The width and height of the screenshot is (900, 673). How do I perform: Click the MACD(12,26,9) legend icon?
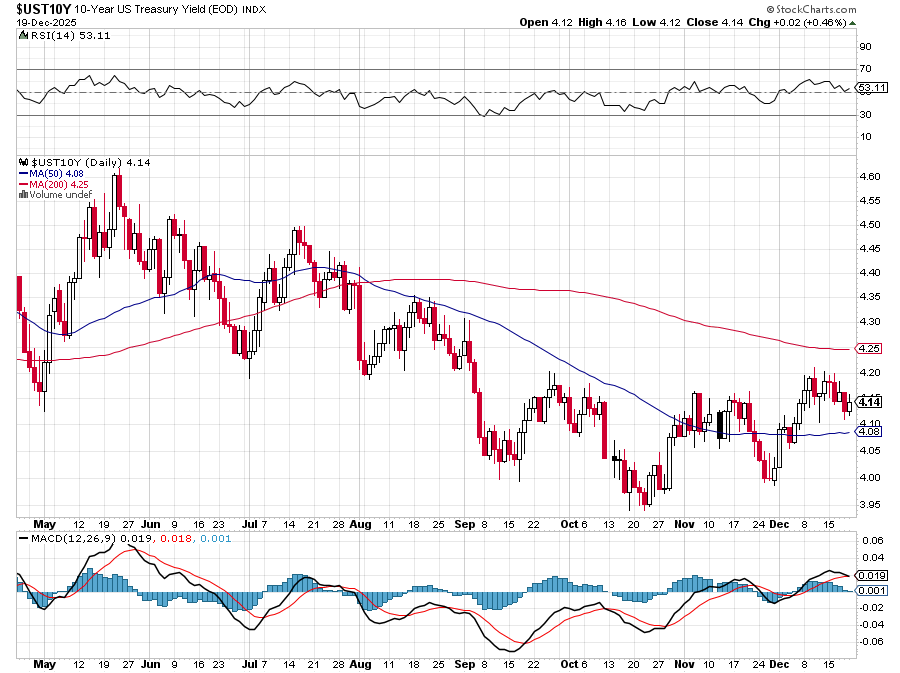(x=24, y=539)
